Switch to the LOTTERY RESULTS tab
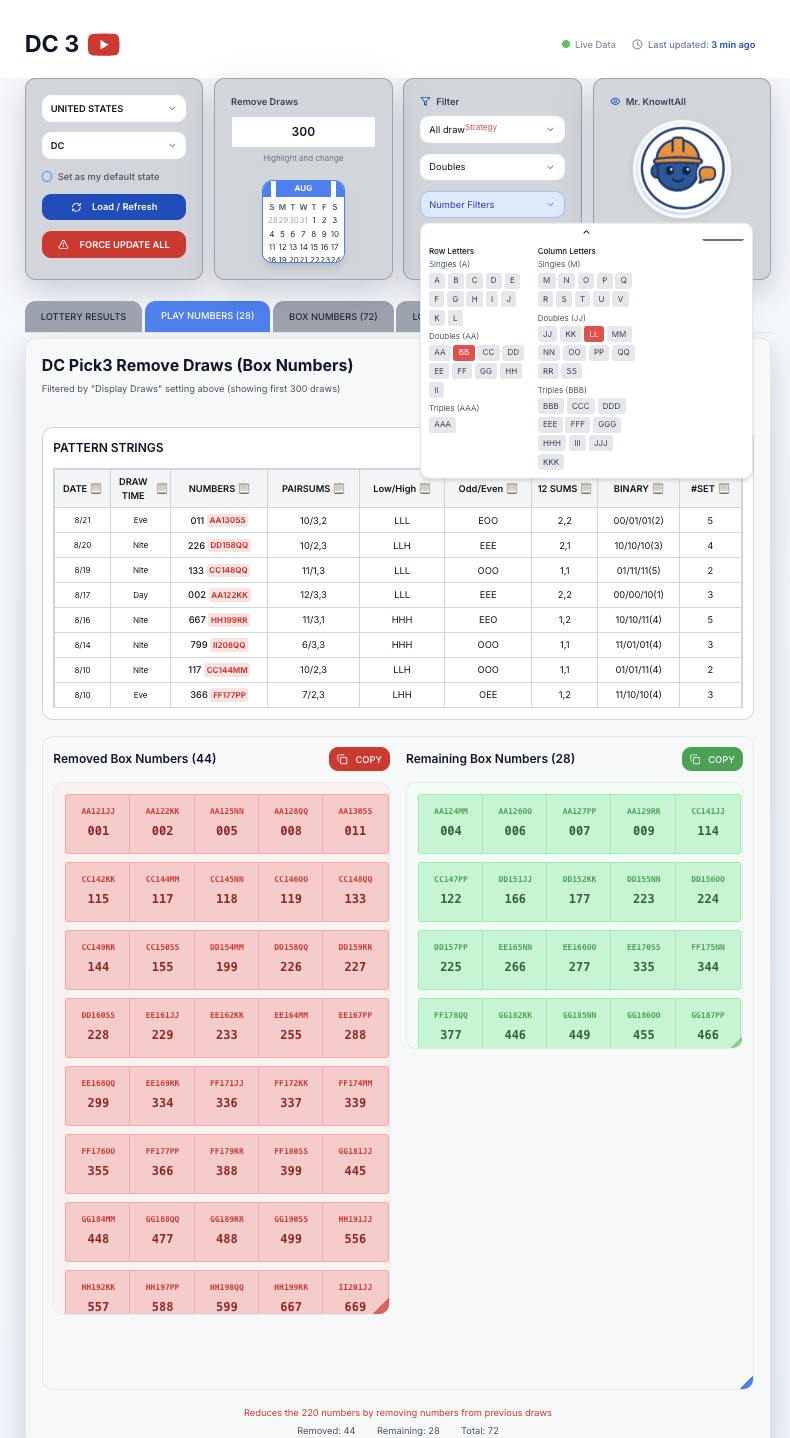Viewport: 790px width, 1438px height. [83, 316]
